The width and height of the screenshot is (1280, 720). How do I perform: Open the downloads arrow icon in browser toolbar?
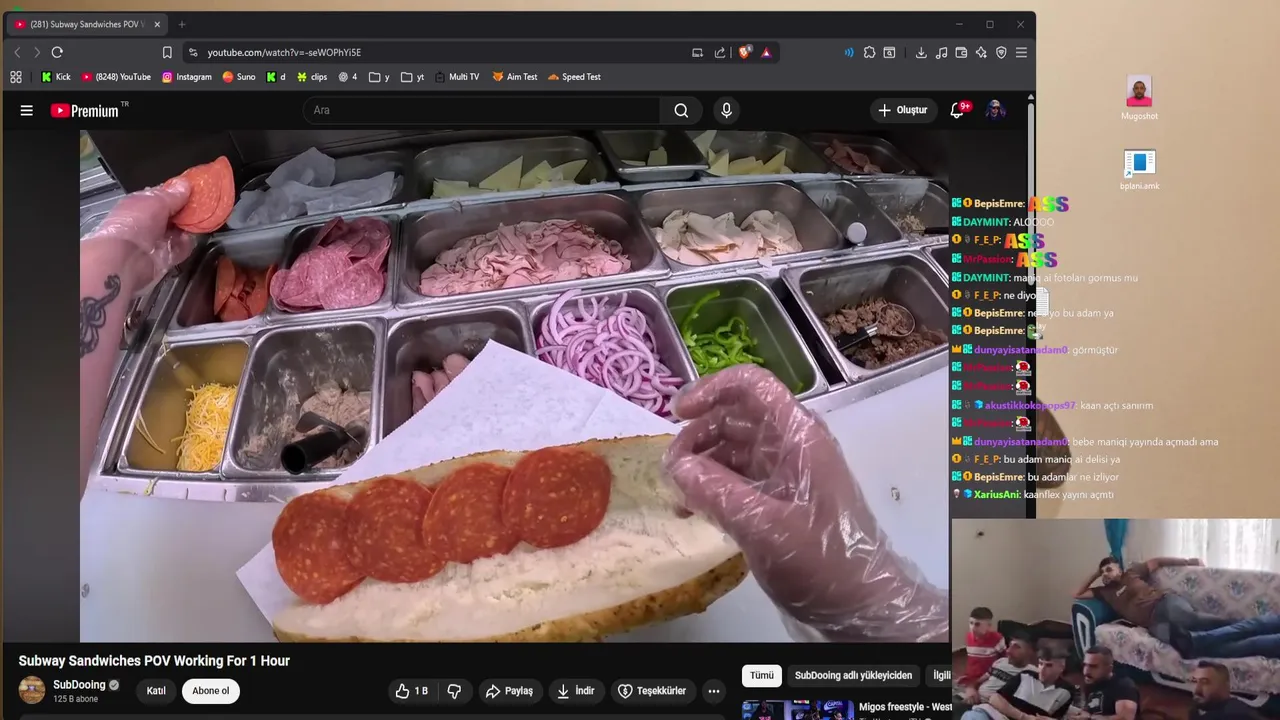pyautogui.click(x=921, y=52)
